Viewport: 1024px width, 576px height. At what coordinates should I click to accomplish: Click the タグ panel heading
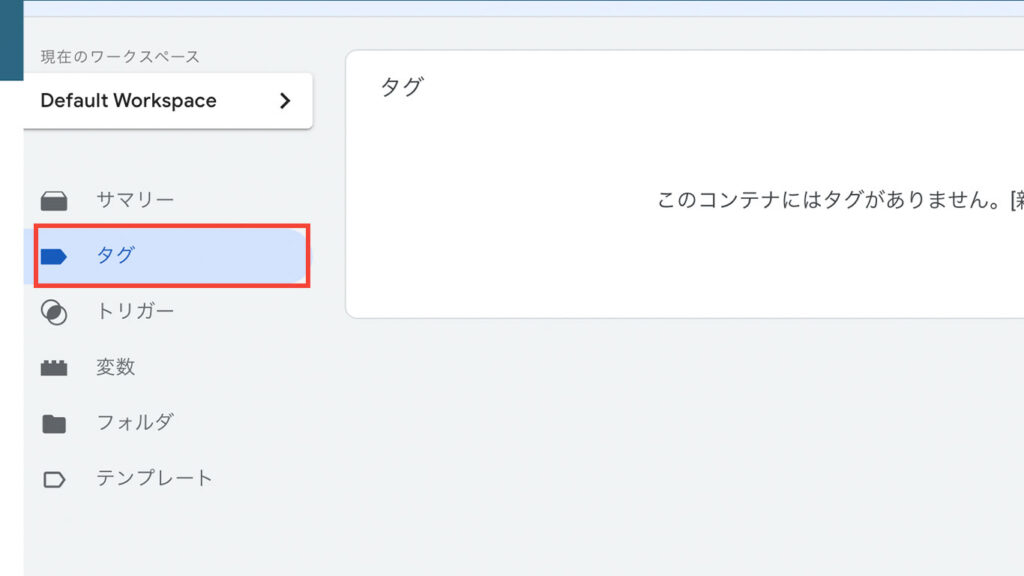click(402, 86)
